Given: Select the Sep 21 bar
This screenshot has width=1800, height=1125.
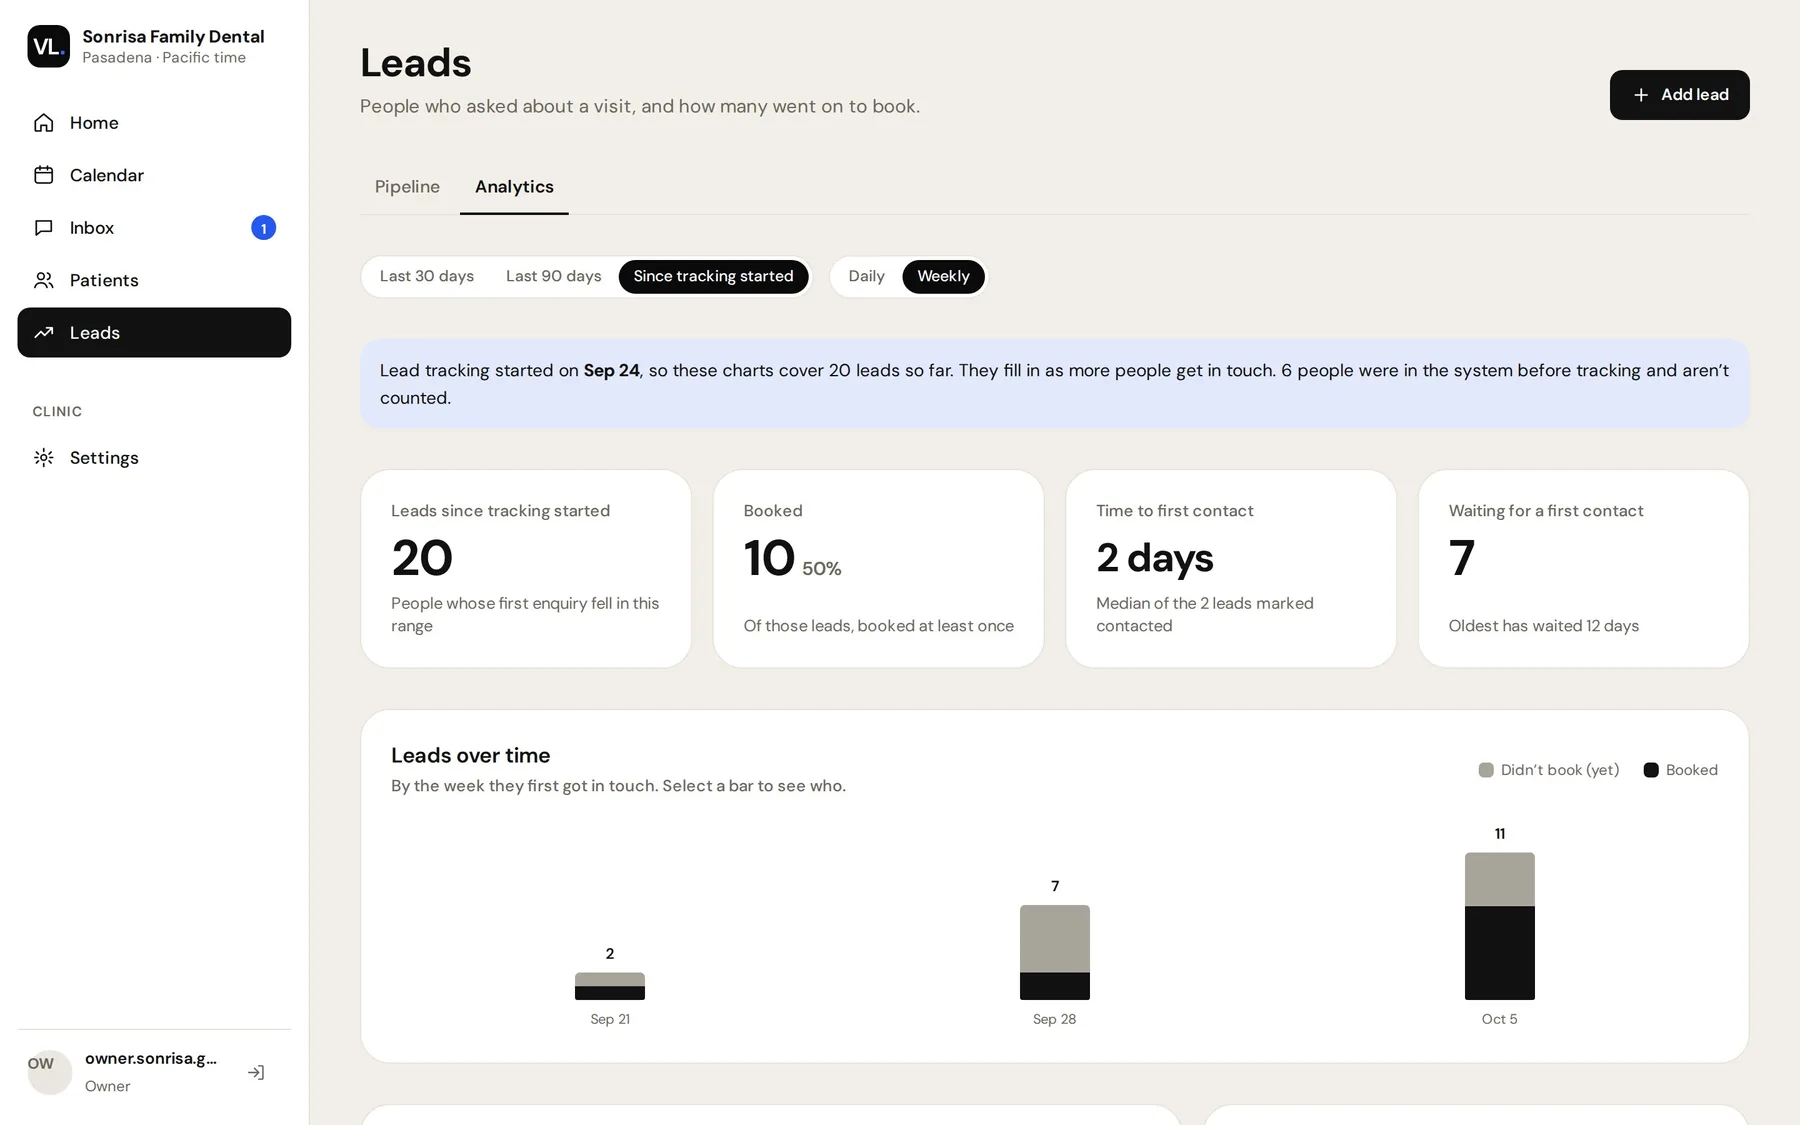Looking at the screenshot, I should (610, 986).
